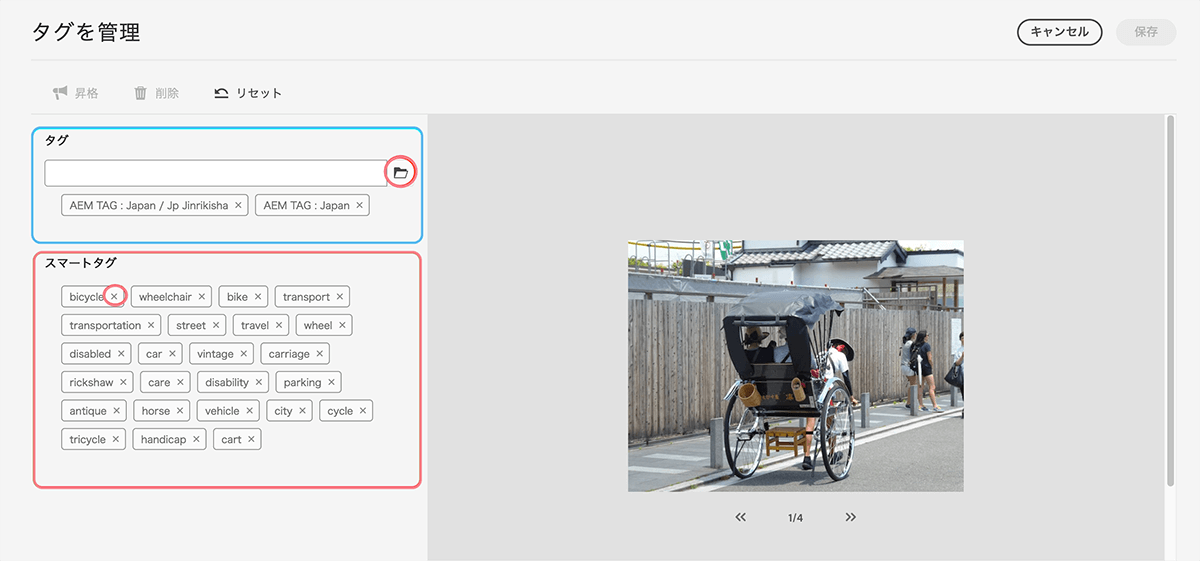This screenshot has width=1200, height=561.
Task: Click the 削除 delete toolbar item
Action: [x=157, y=93]
